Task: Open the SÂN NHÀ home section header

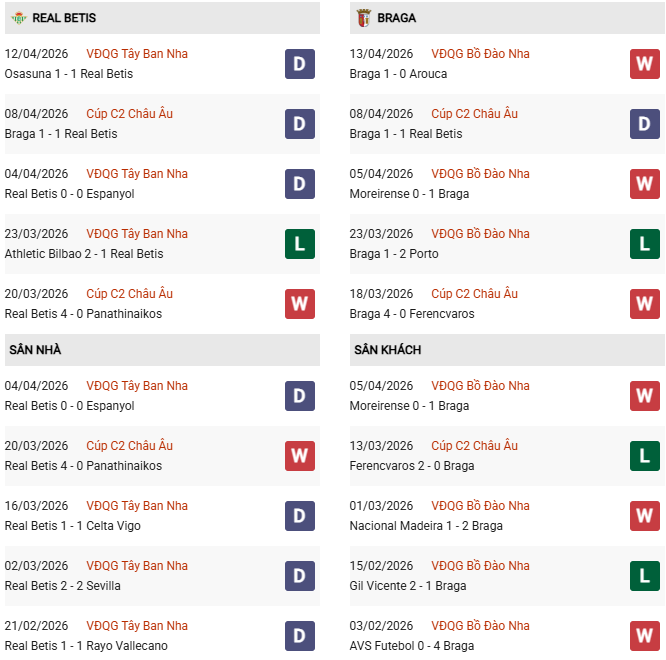Action: coord(35,350)
